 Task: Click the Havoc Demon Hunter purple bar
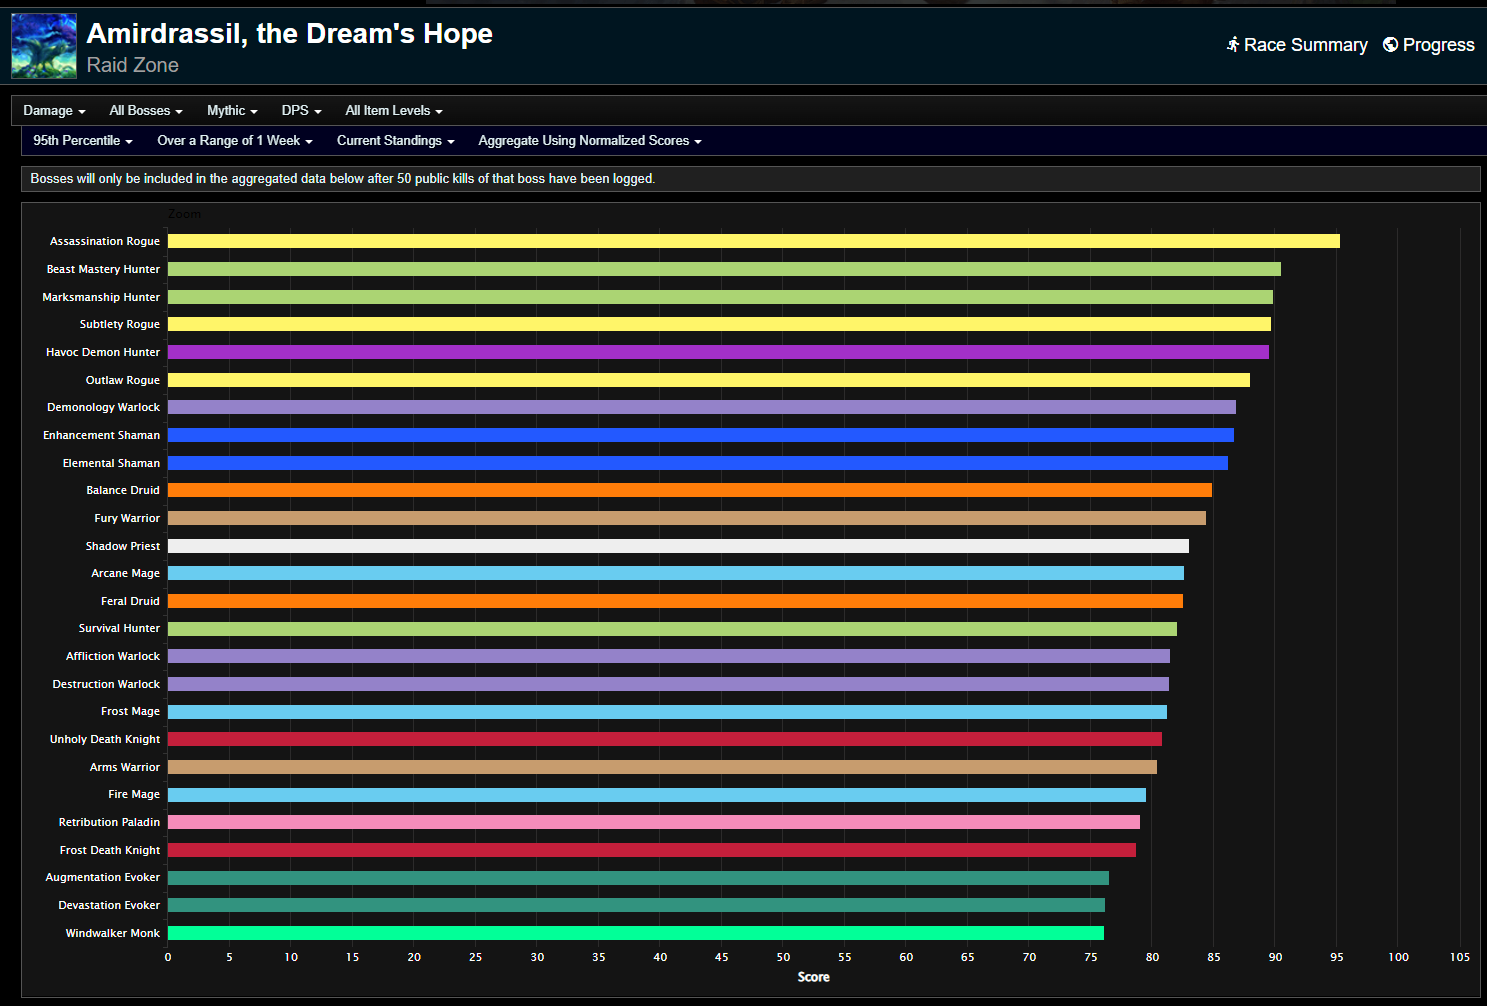[x=718, y=352]
